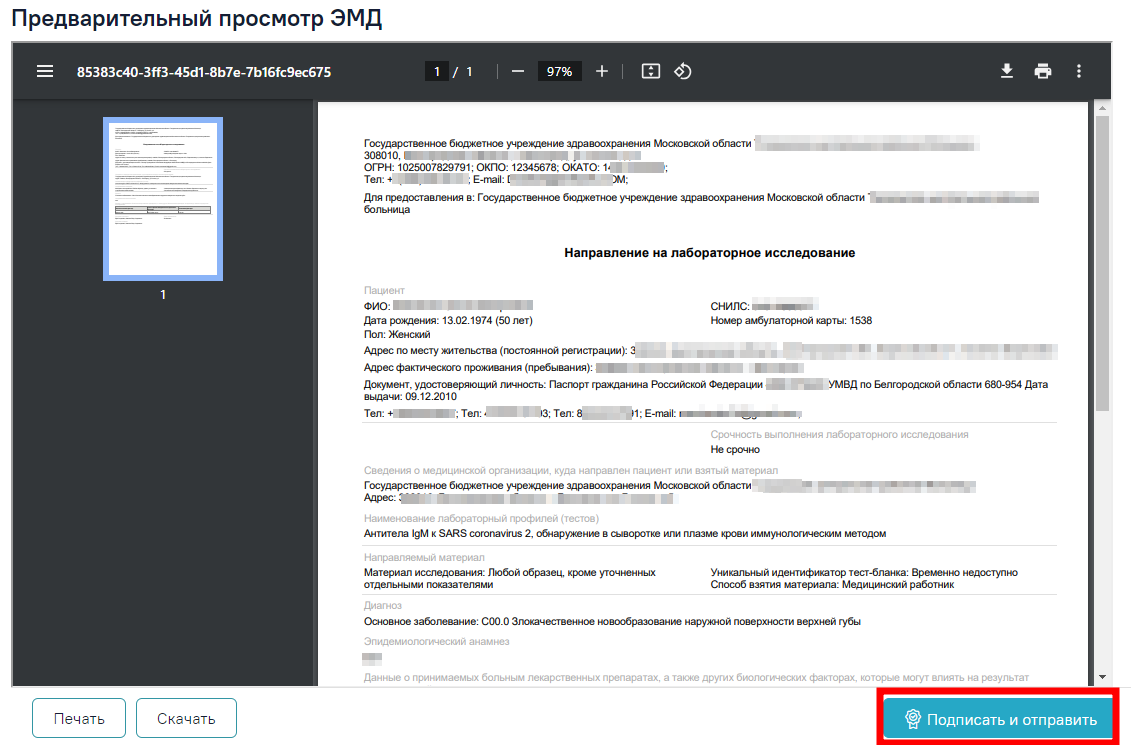Image resolution: width=1131 pixels, height=745 pixels.
Task: Open the PDF viewer sidebar menu
Action: tap(45, 71)
